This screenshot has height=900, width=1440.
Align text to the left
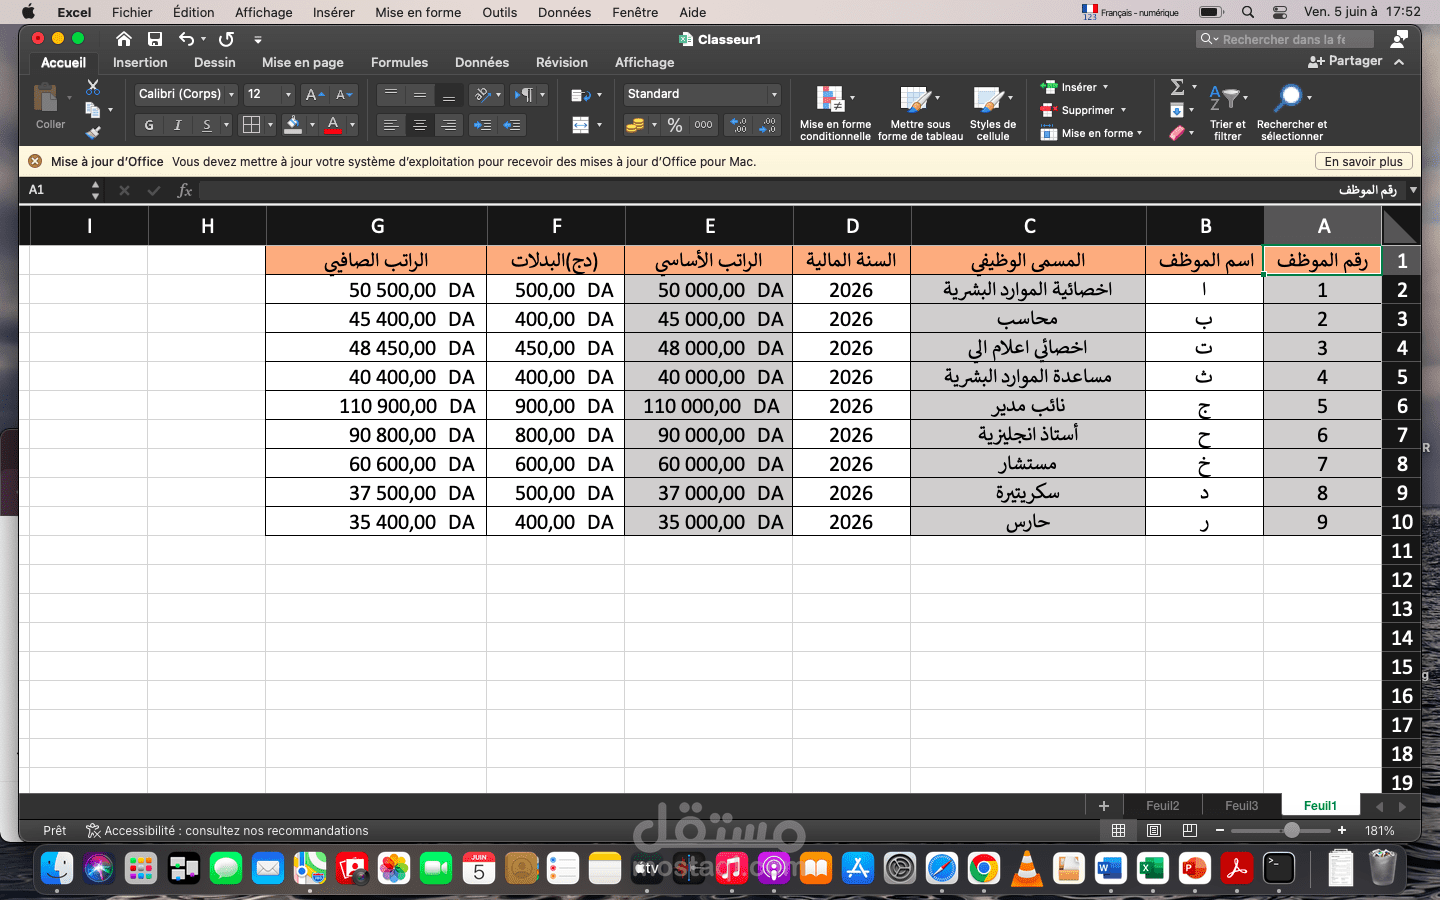click(391, 125)
